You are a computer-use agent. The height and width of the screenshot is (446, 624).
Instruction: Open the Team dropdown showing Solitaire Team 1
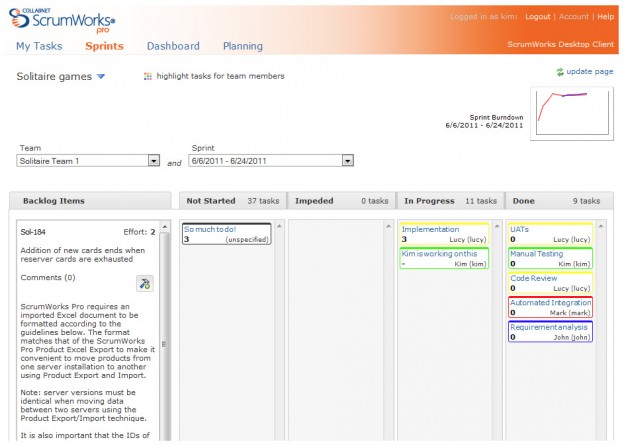pos(89,160)
